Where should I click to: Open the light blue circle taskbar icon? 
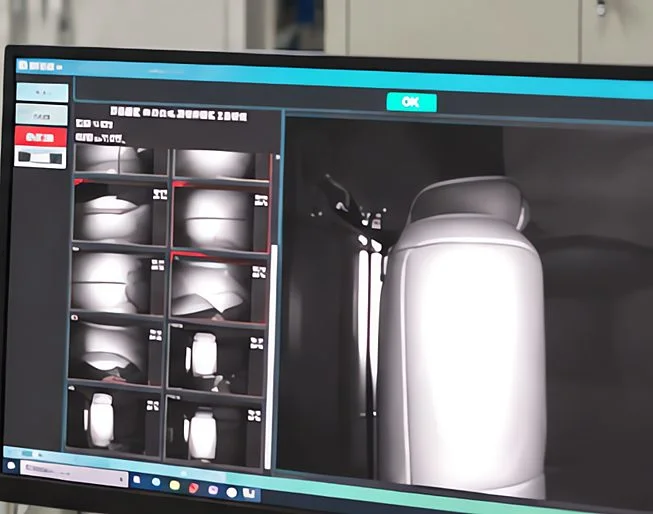pos(156,482)
